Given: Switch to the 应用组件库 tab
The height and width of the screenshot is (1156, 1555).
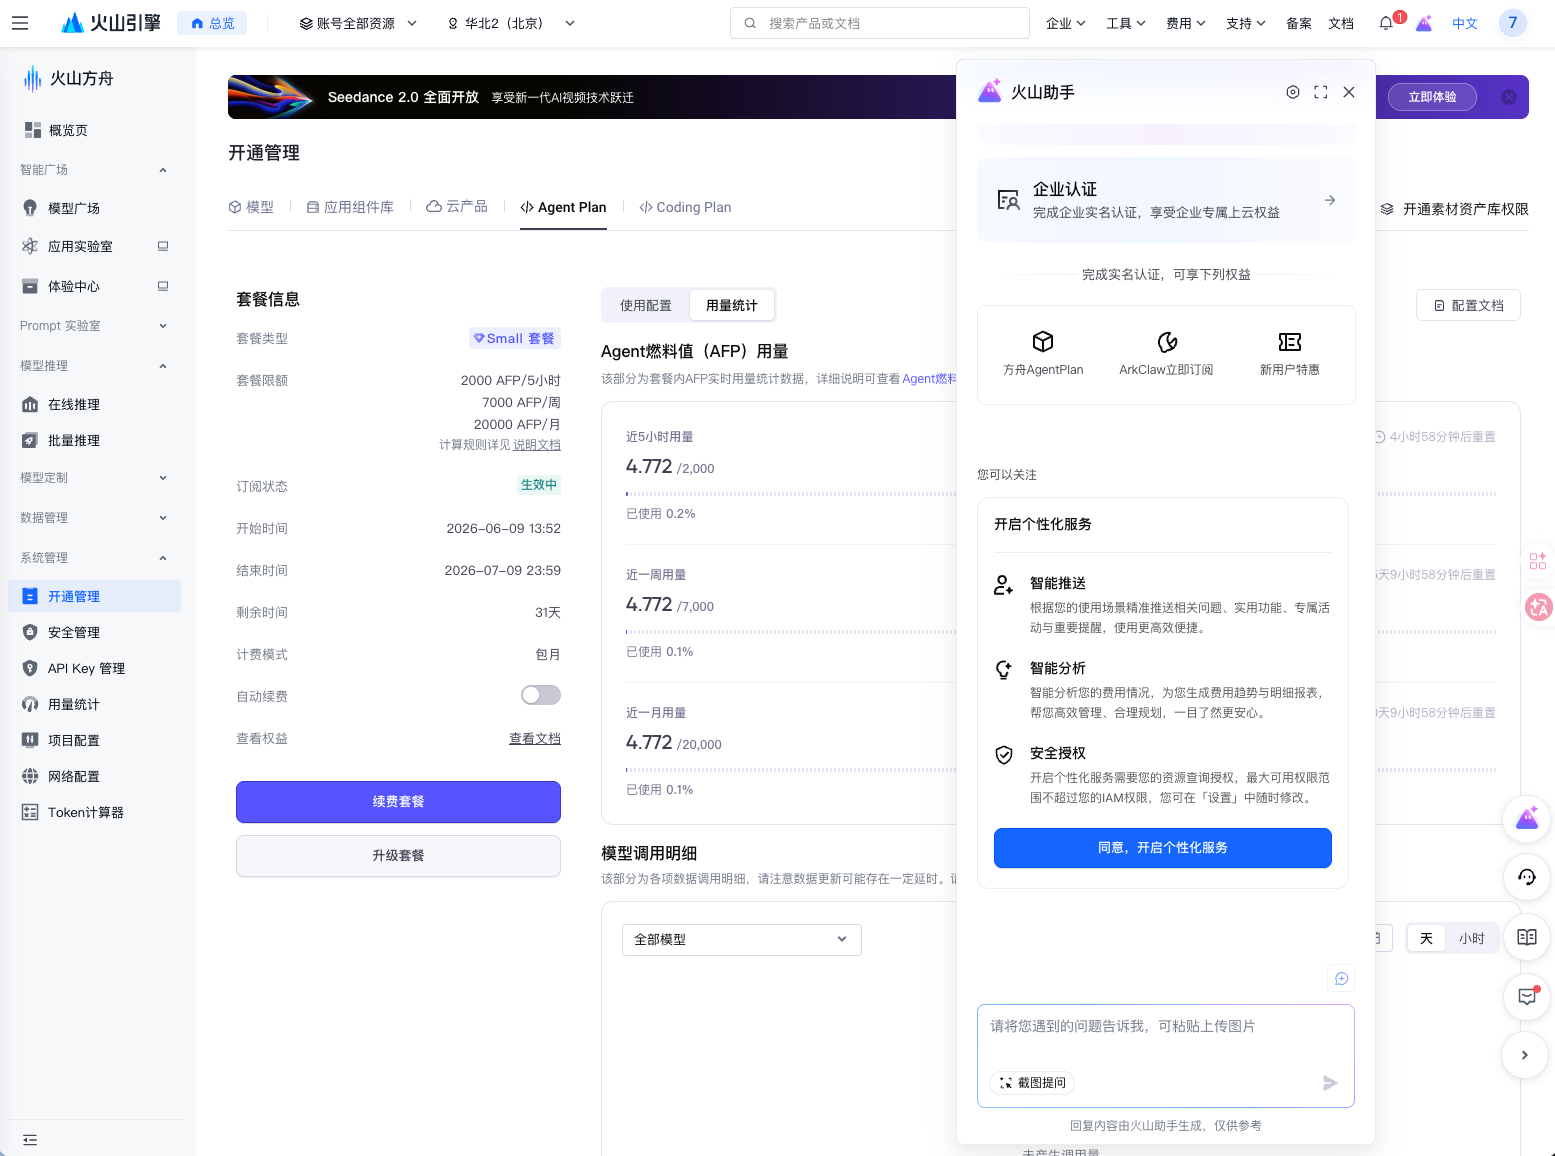Looking at the screenshot, I should pyautogui.click(x=350, y=207).
